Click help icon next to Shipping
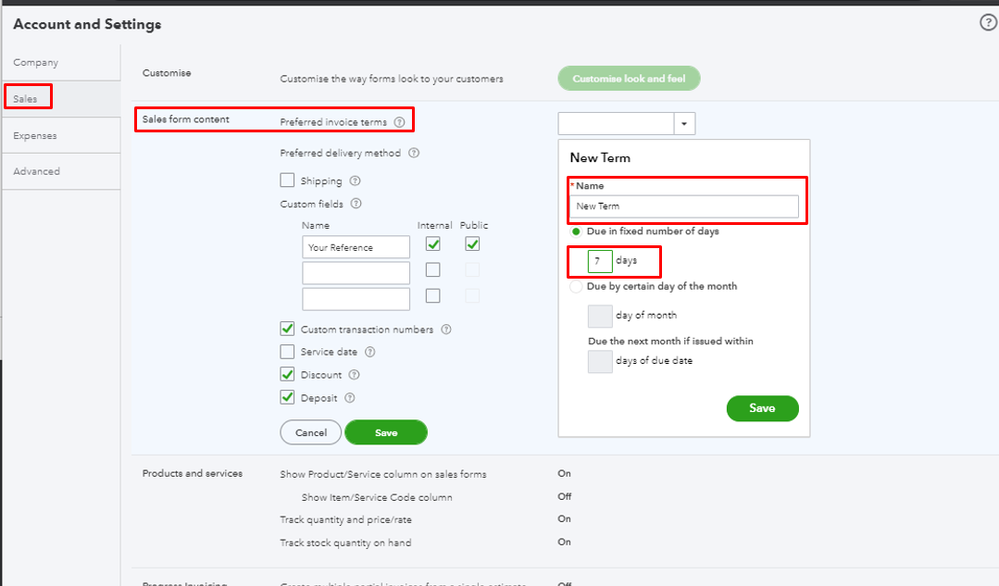This screenshot has height=586, width=999. click(x=355, y=181)
